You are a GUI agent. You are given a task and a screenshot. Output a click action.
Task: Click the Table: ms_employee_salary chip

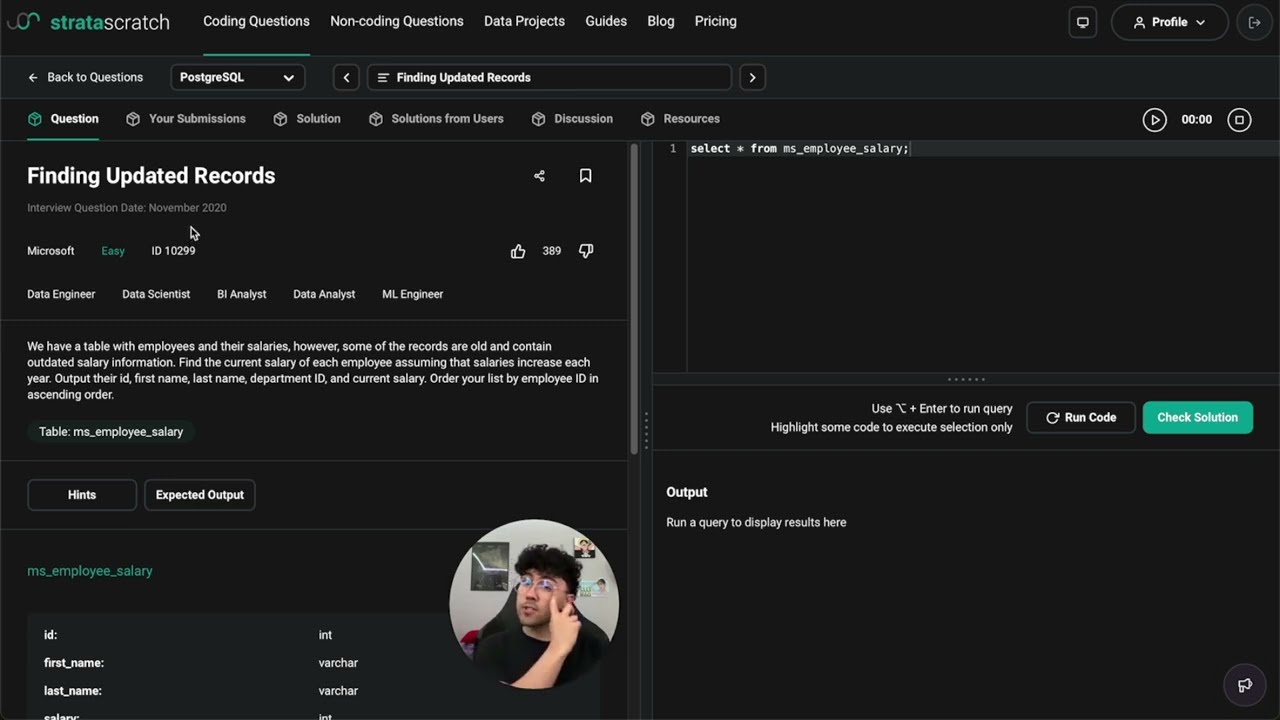111,432
